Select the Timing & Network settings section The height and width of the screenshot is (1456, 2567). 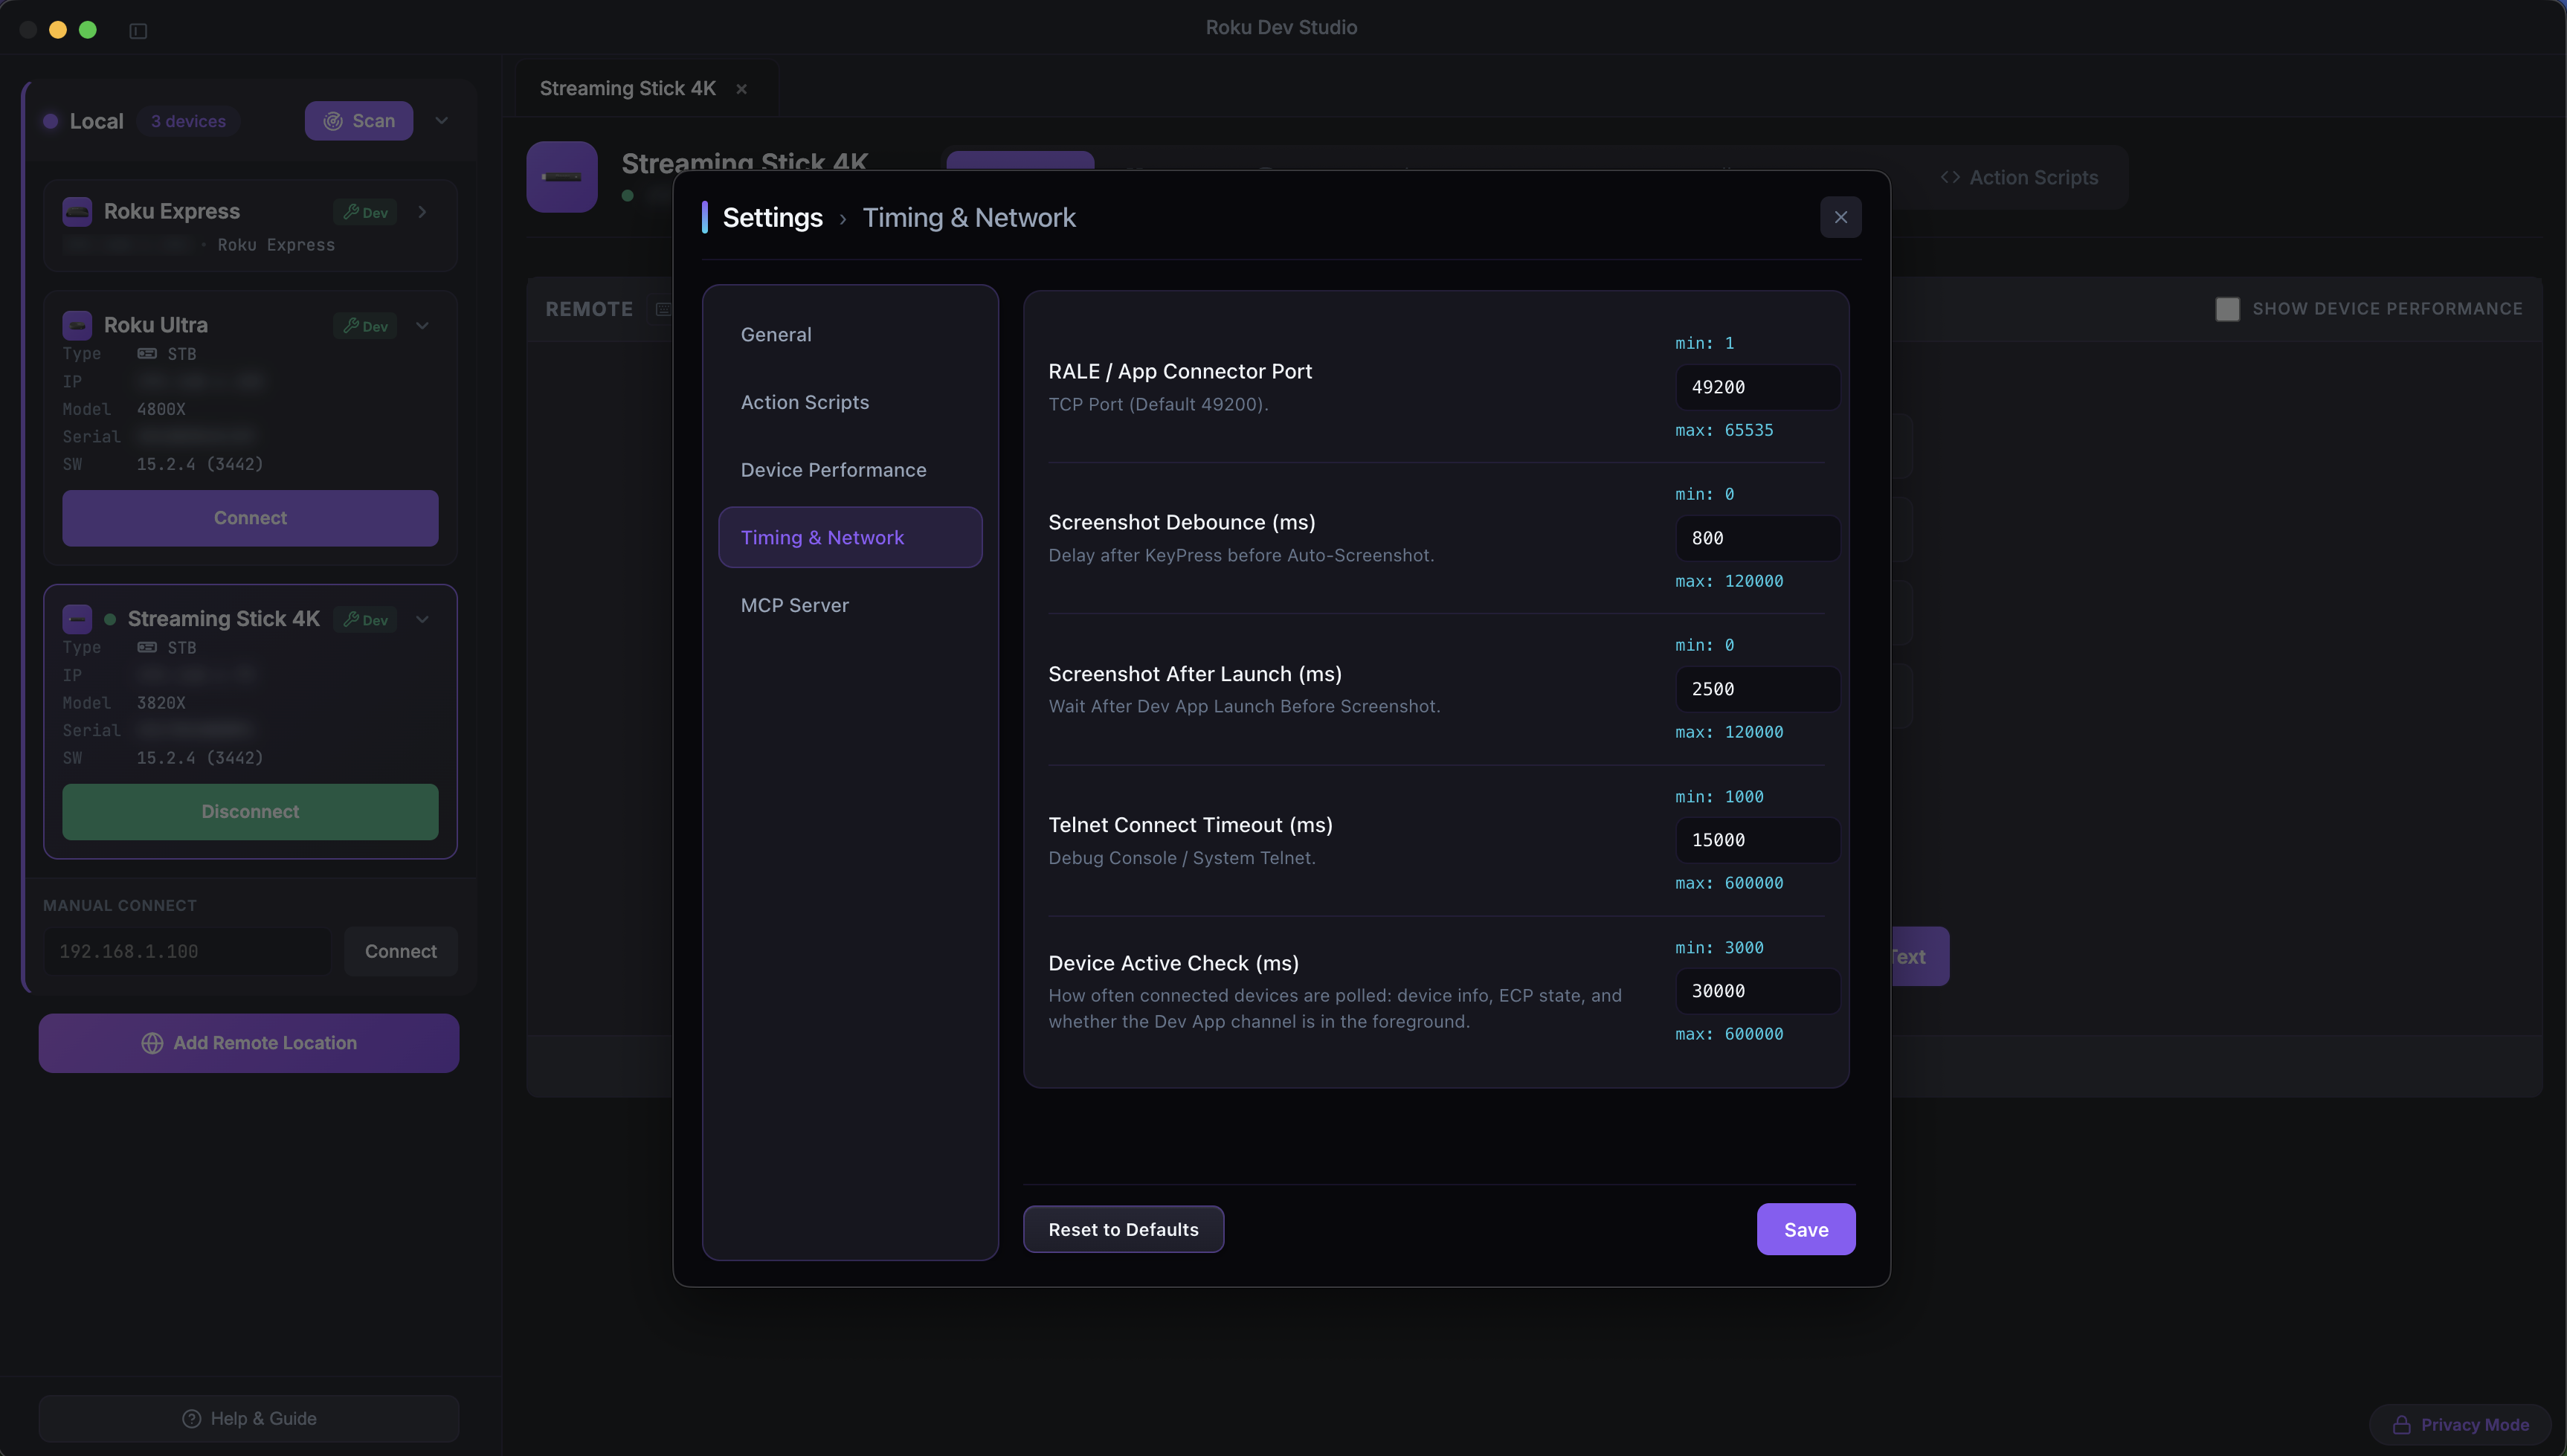pos(850,537)
